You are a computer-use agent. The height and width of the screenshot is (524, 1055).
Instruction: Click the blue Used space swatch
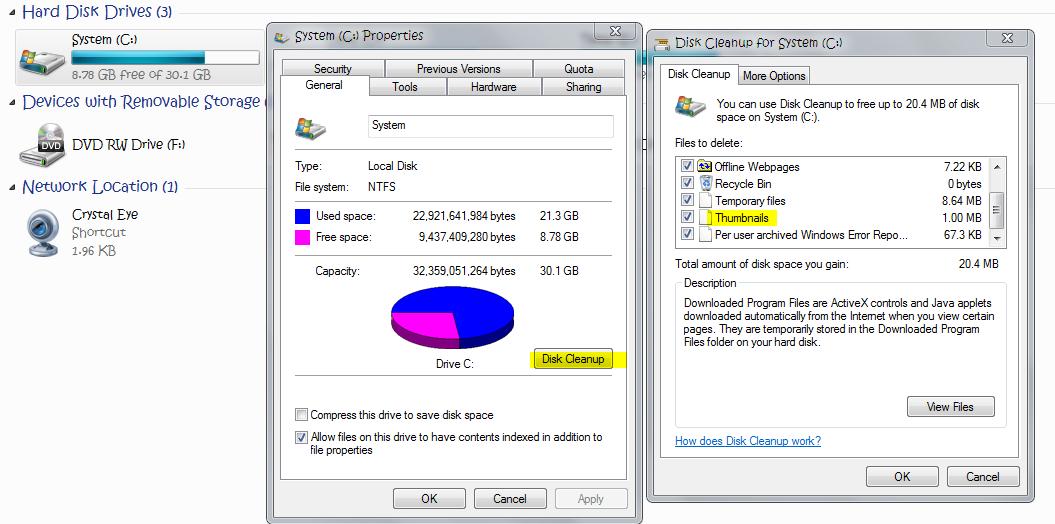click(x=304, y=216)
